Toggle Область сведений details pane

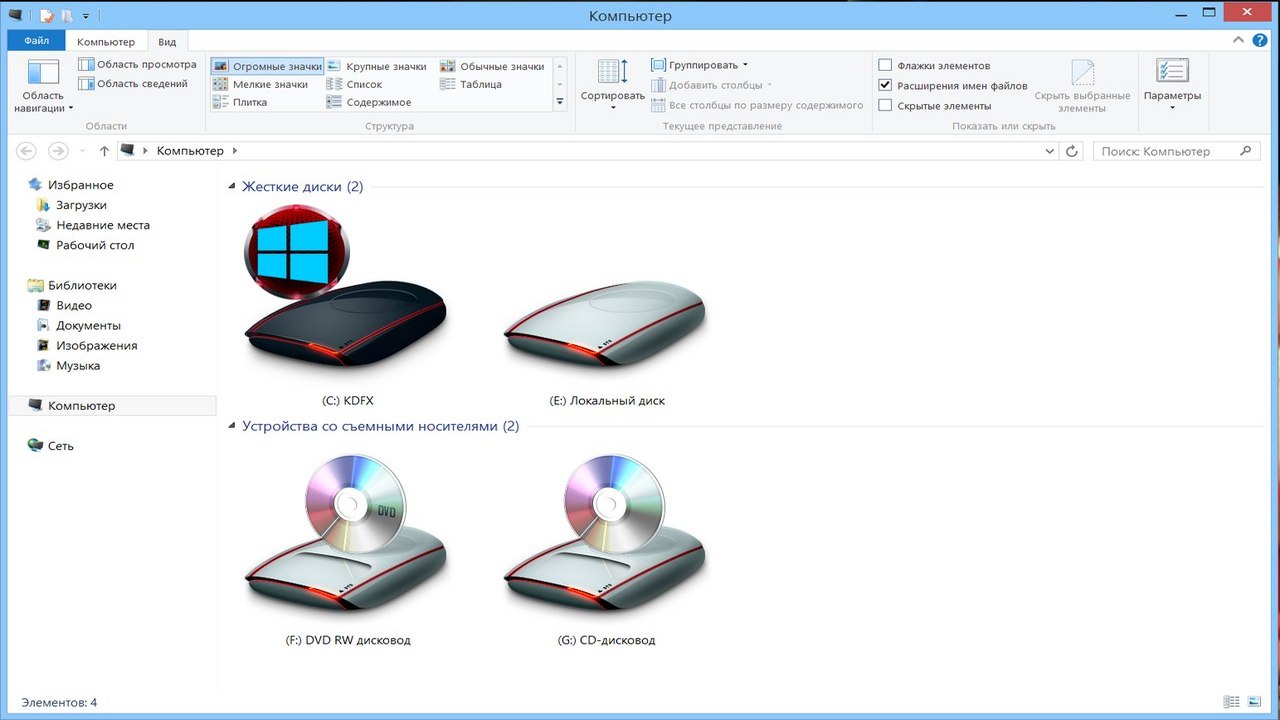point(133,84)
